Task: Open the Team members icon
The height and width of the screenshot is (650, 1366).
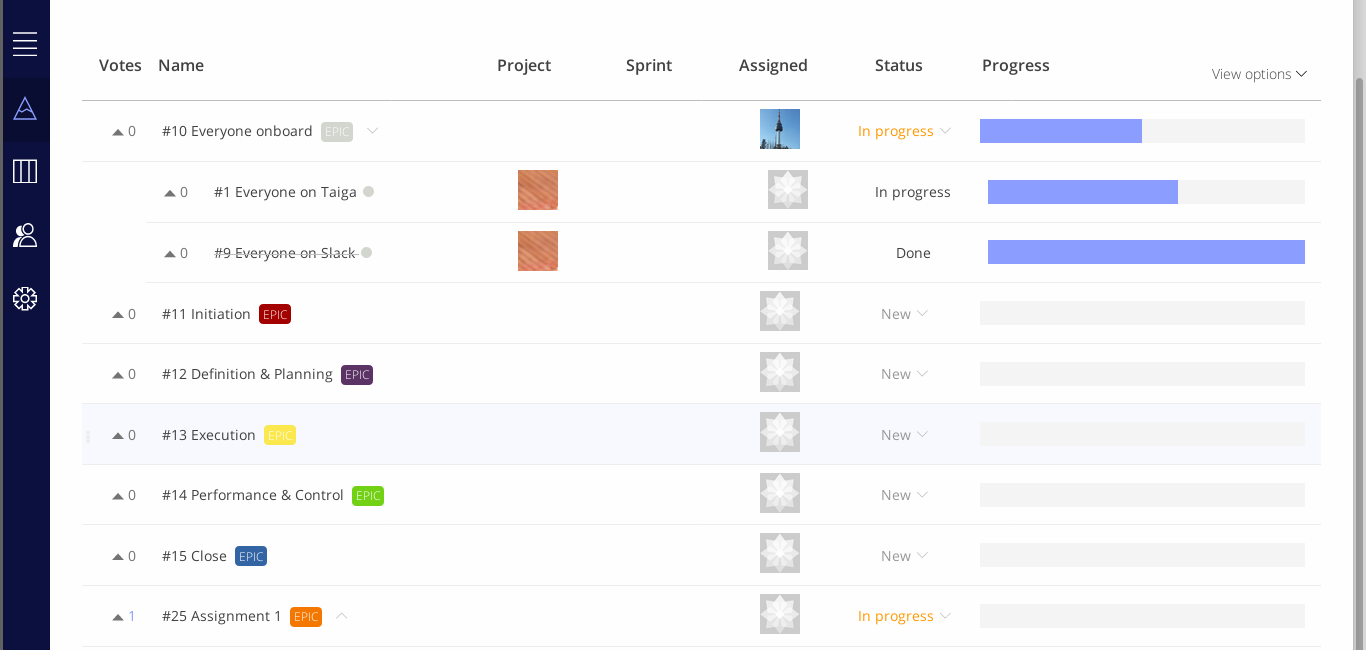Action: (x=25, y=236)
